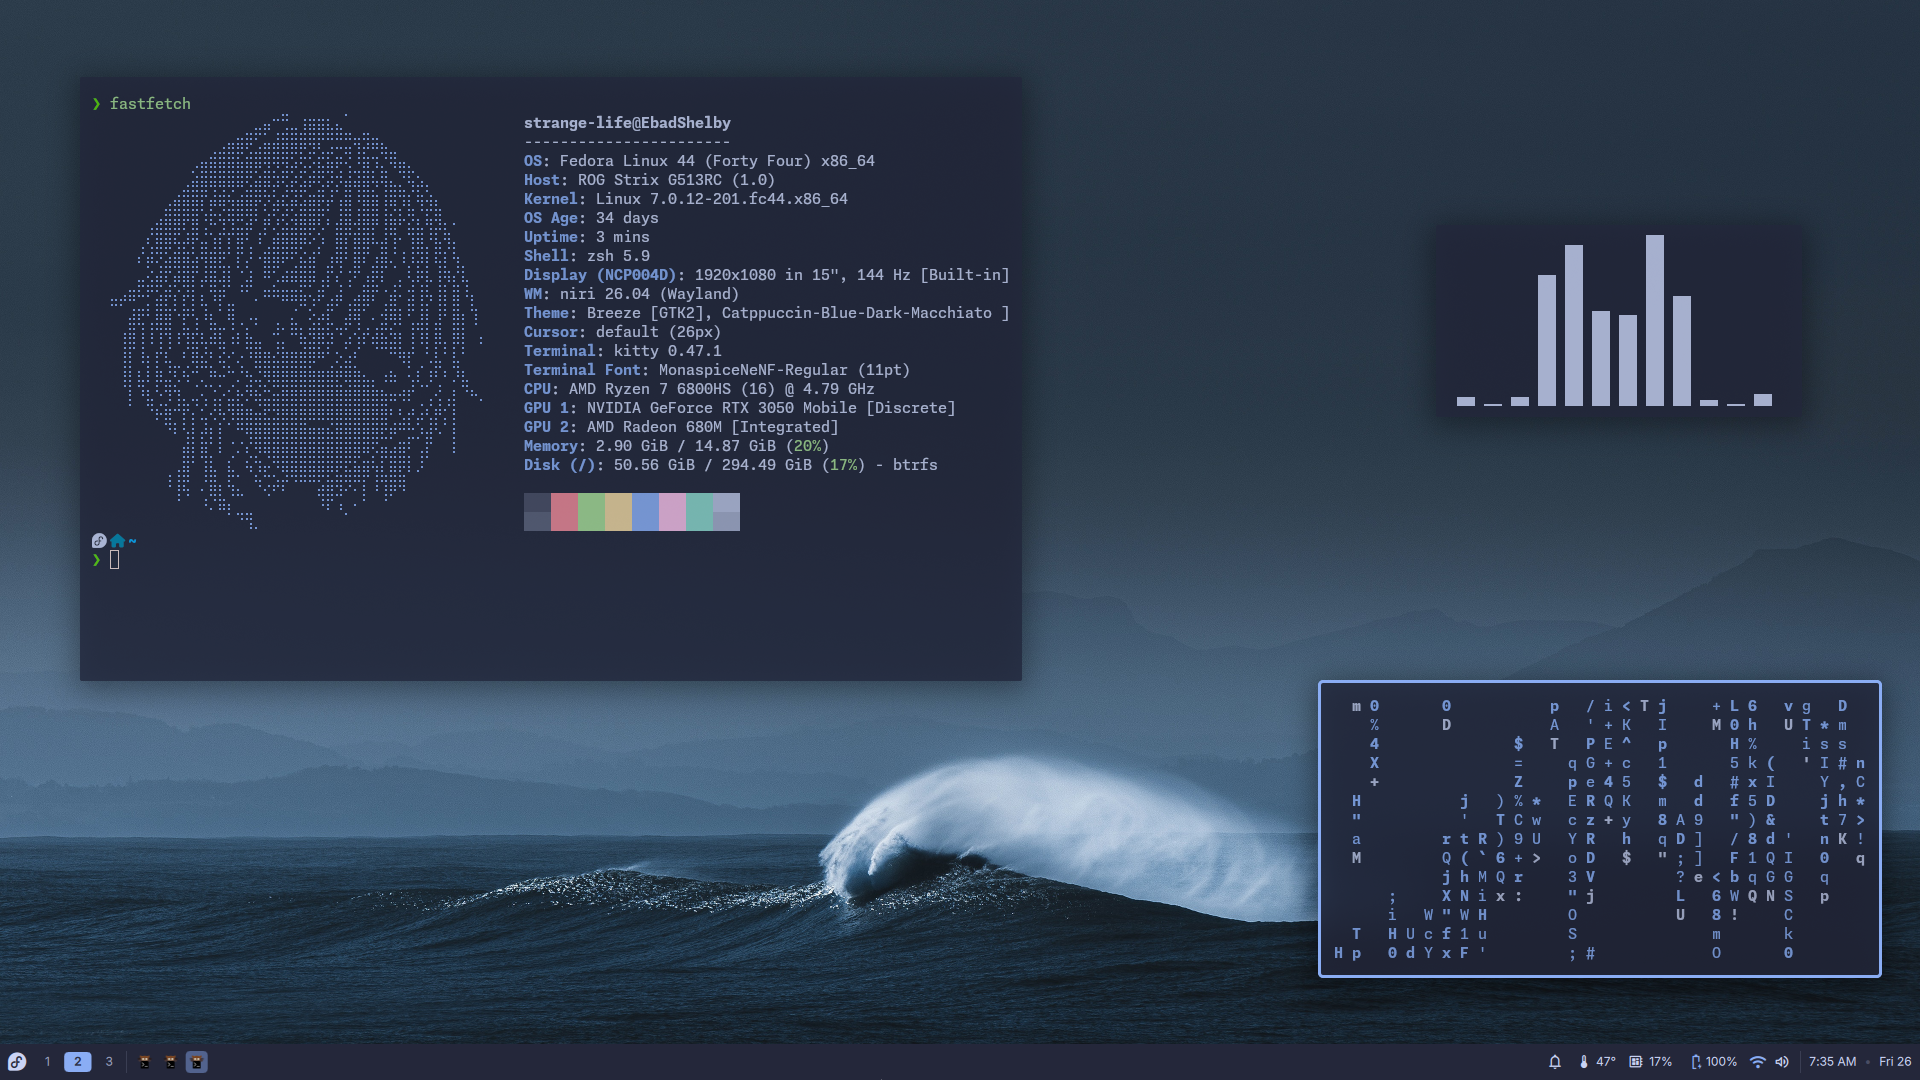This screenshot has height=1080, width=1920.
Task: Click the GPU 1 NVIDIA GeForce line
Action: (x=740, y=408)
